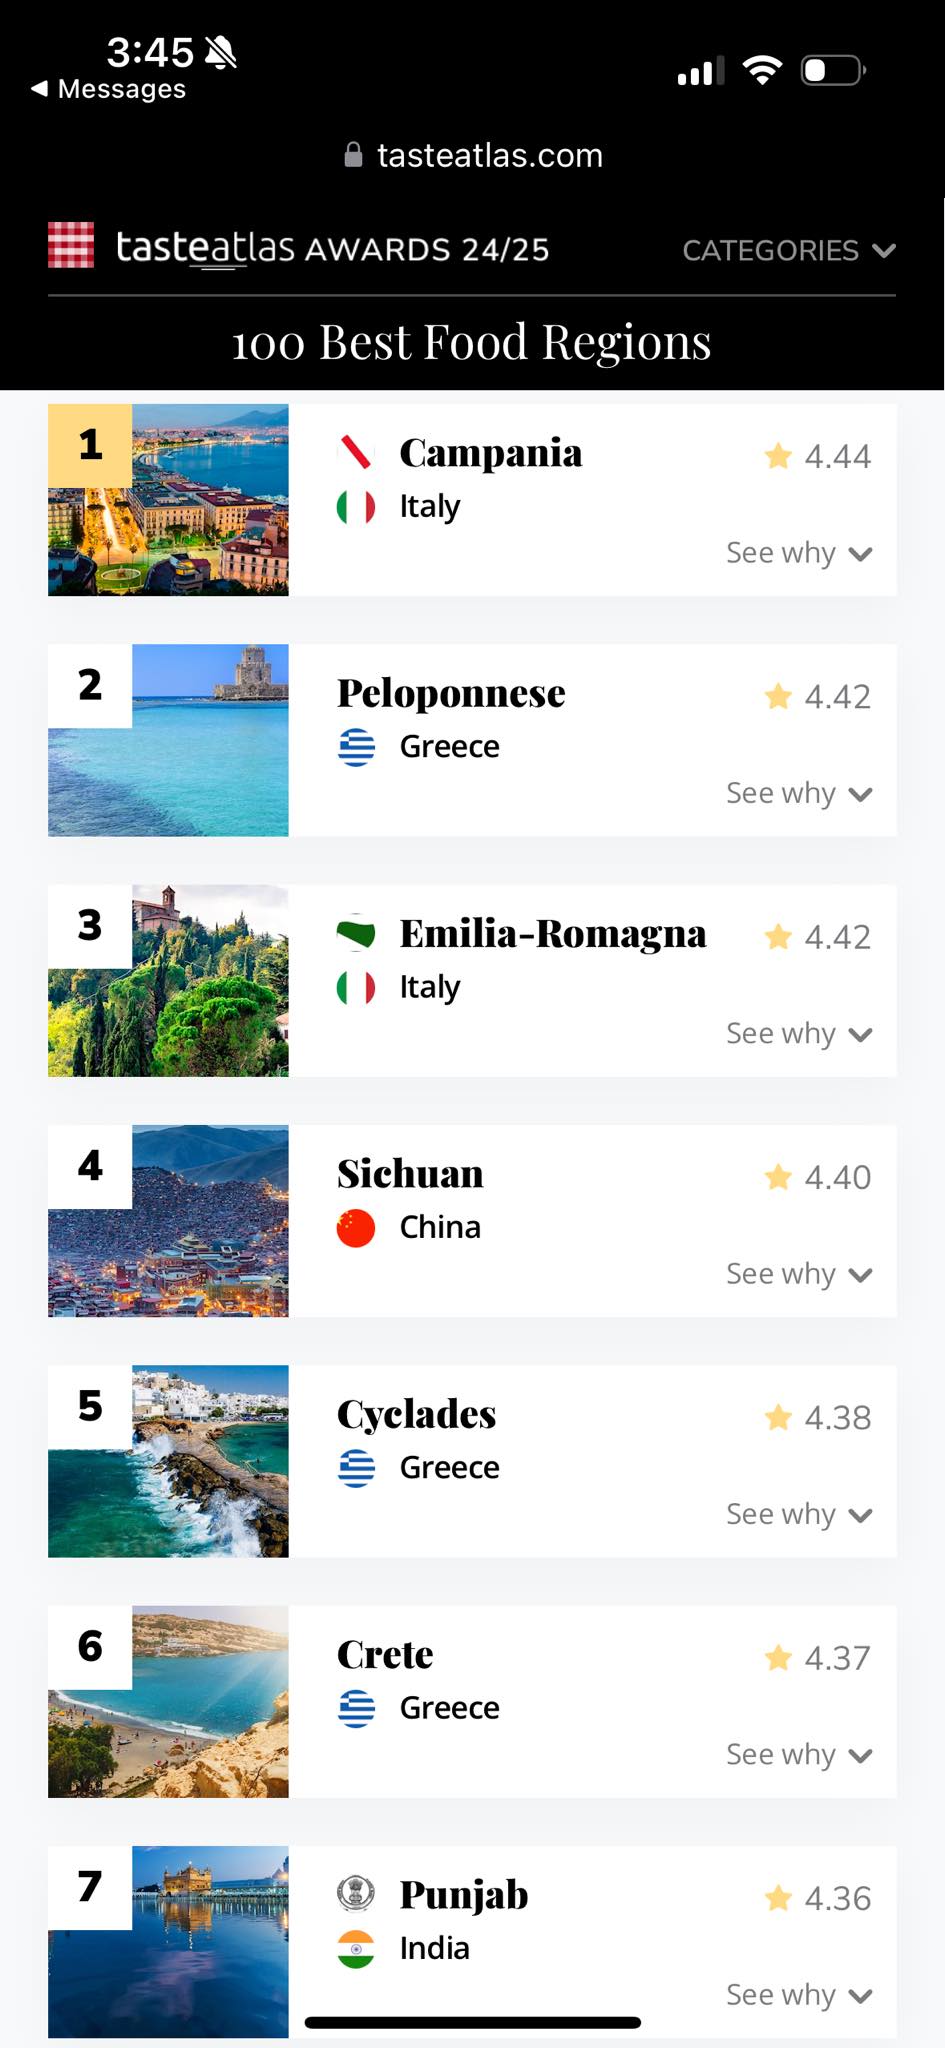This screenshot has width=945, height=2048.
Task: Tap the Emilia-Romagna green emblem icon
Action: pos(356,933)
